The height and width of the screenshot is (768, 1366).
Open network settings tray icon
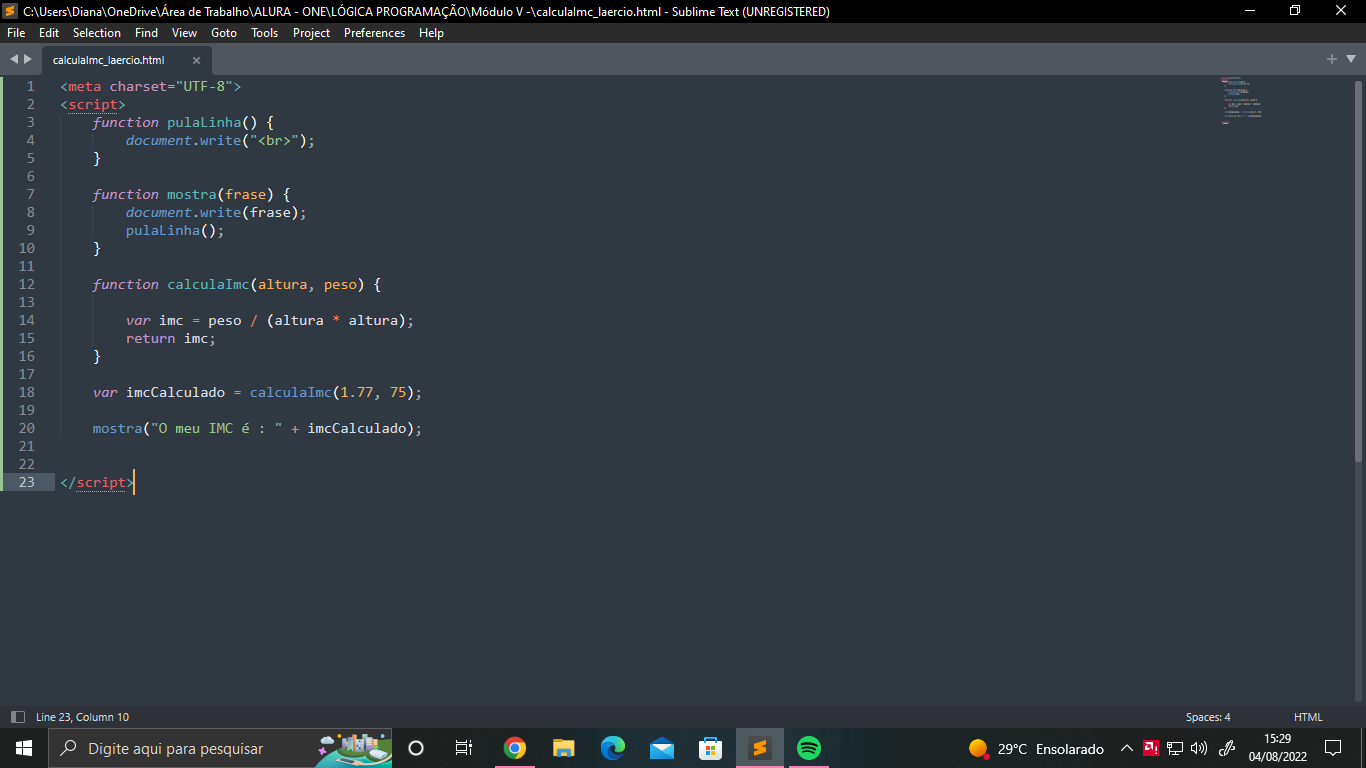1175,748
